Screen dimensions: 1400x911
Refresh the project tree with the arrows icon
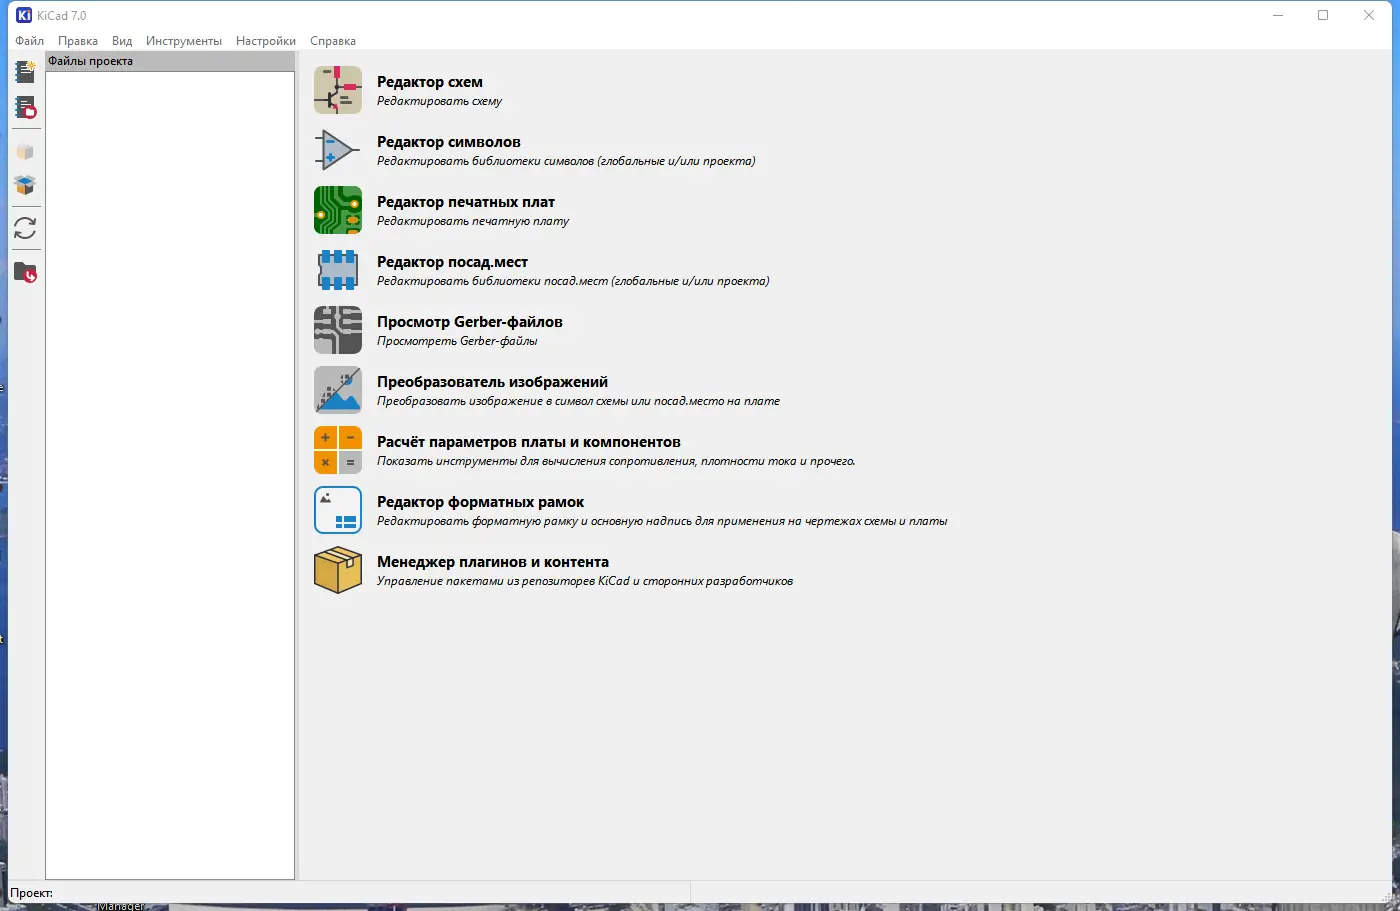(25, 229)
